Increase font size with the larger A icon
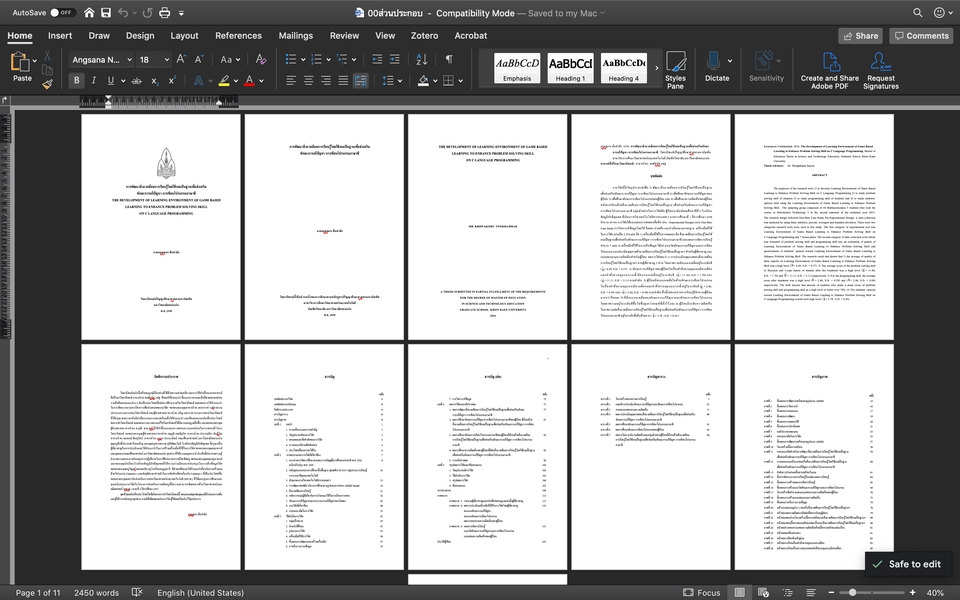Screen dimensions: 960x600 click(181, 59)
